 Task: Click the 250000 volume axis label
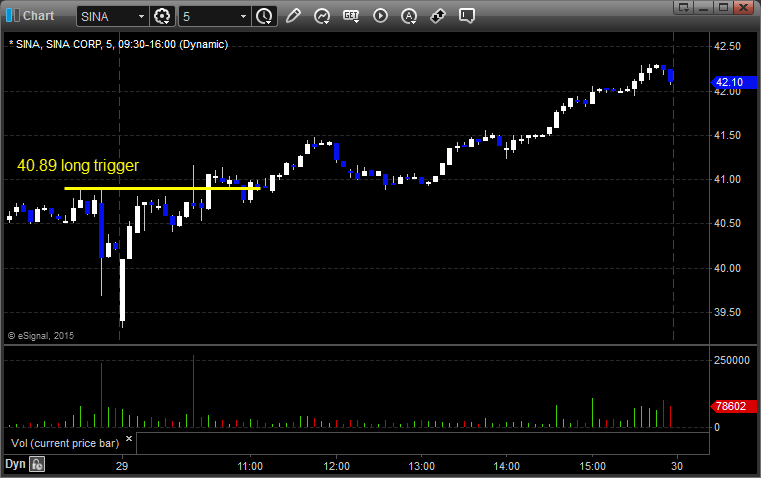(732, 361)
